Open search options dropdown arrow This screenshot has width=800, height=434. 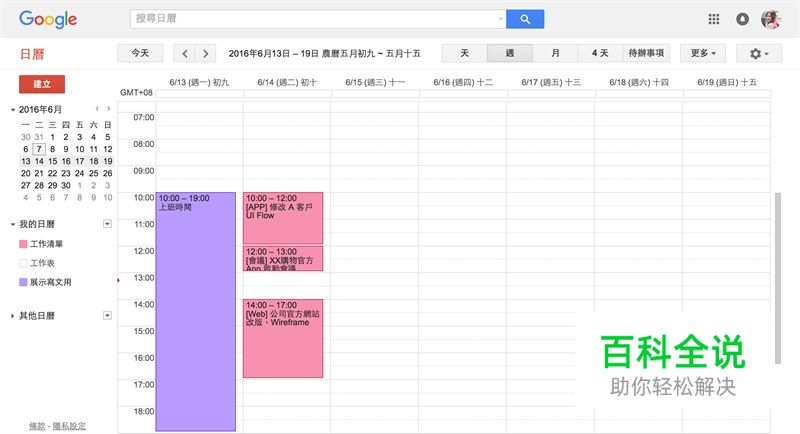click(500, 19)
